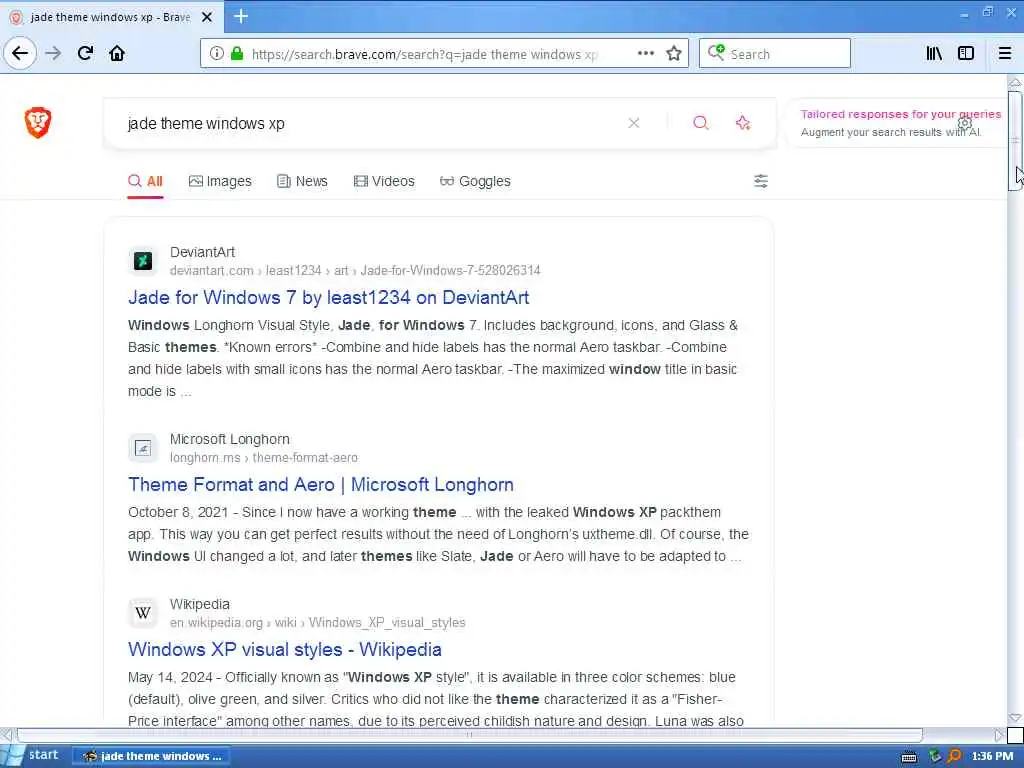The width and height of the screenshot is (1024, 768).
Task: Open Theme Format and Aero result
Action: [x=321, y=485]
